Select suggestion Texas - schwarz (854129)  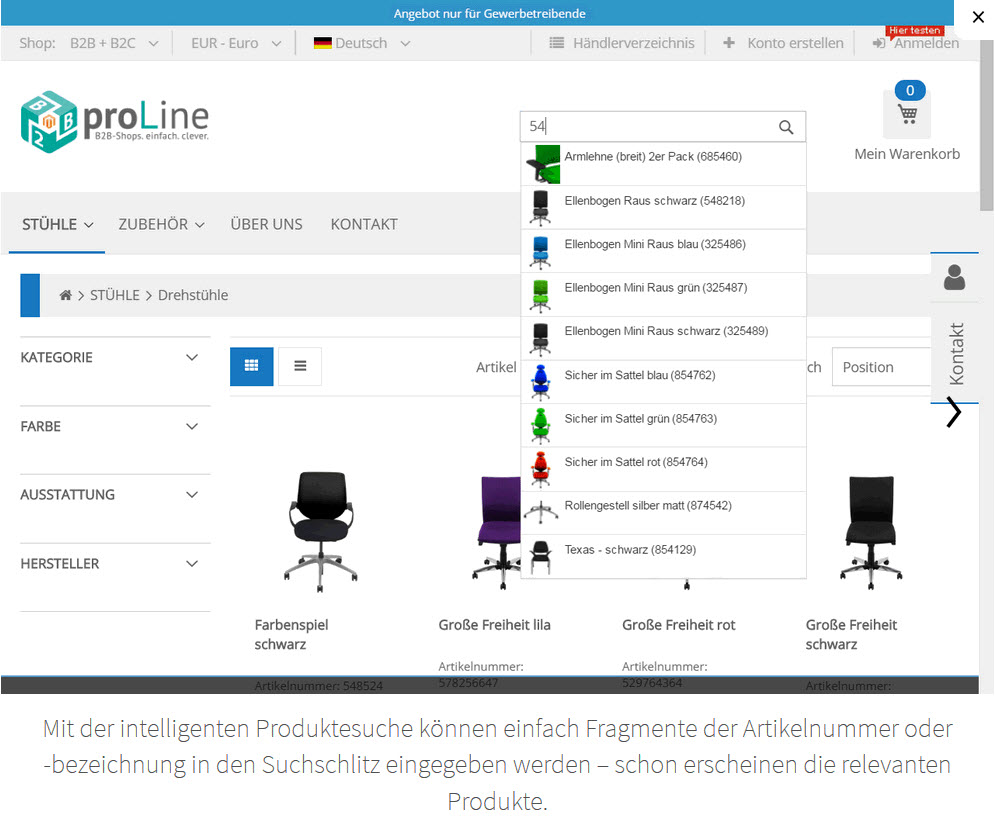[663, 556]
